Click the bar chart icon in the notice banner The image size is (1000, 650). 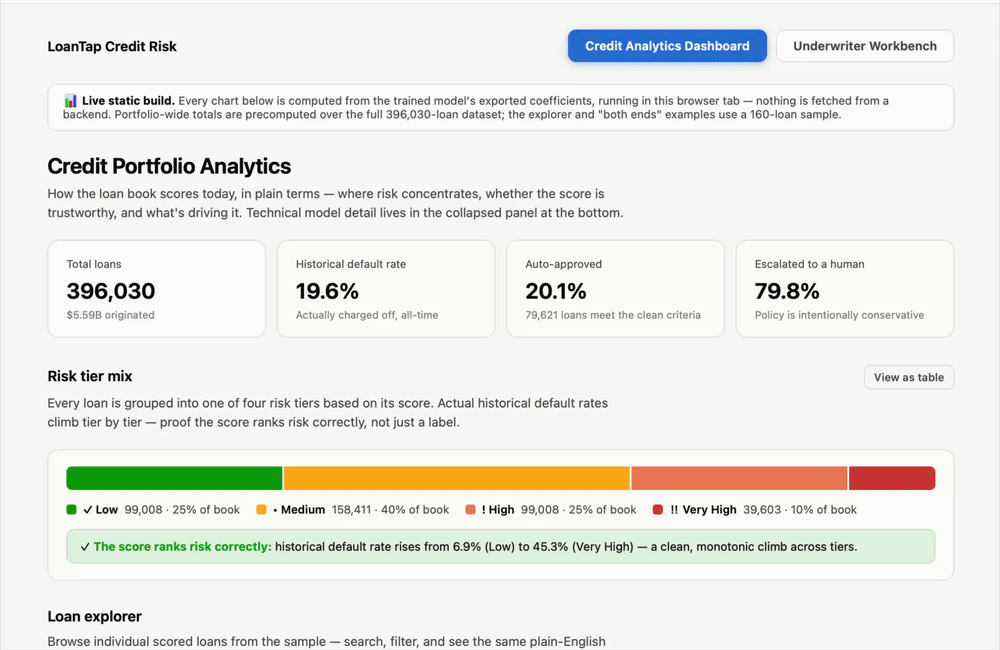coord(70,101)
